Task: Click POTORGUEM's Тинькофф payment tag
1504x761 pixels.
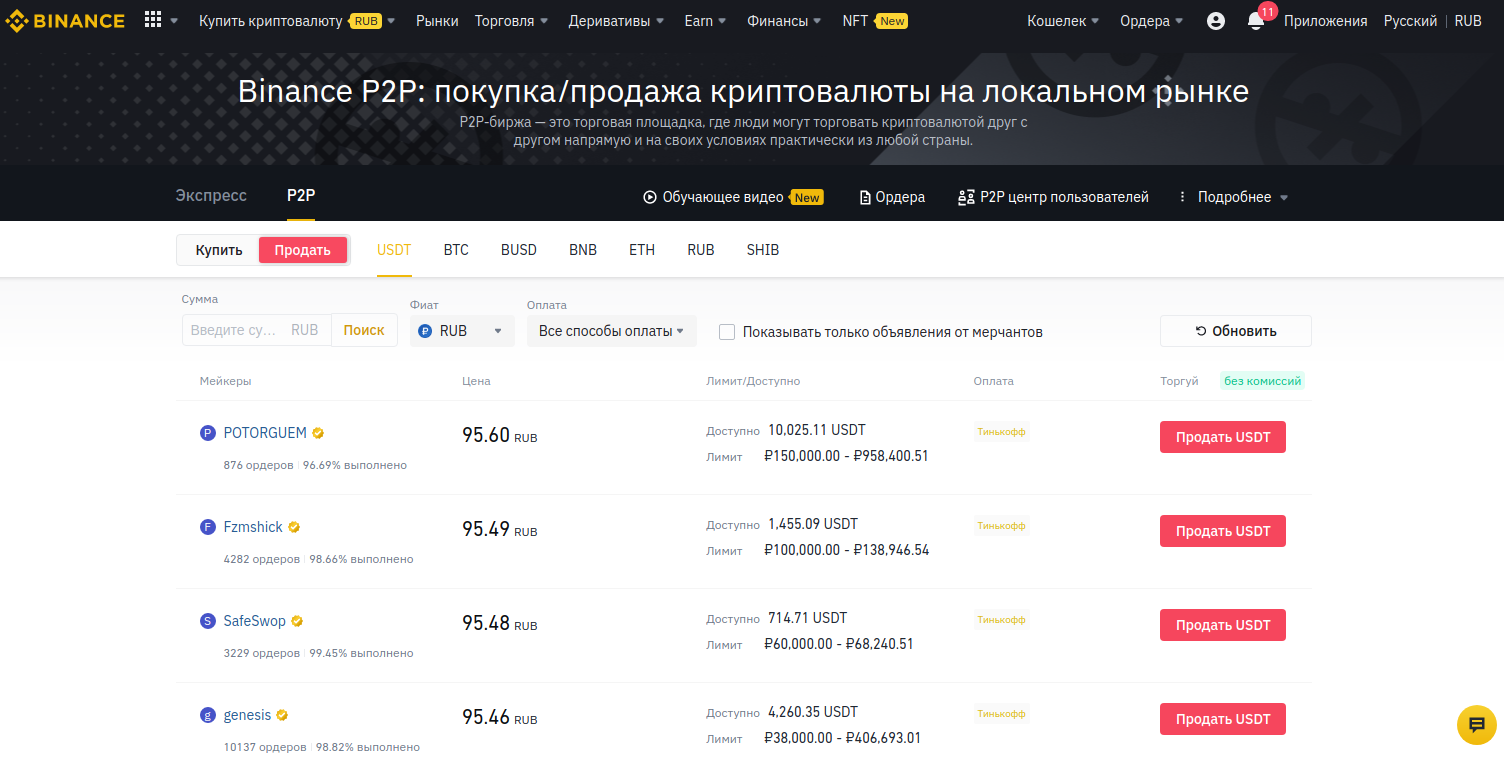Action: click(x=1001, y=432)
